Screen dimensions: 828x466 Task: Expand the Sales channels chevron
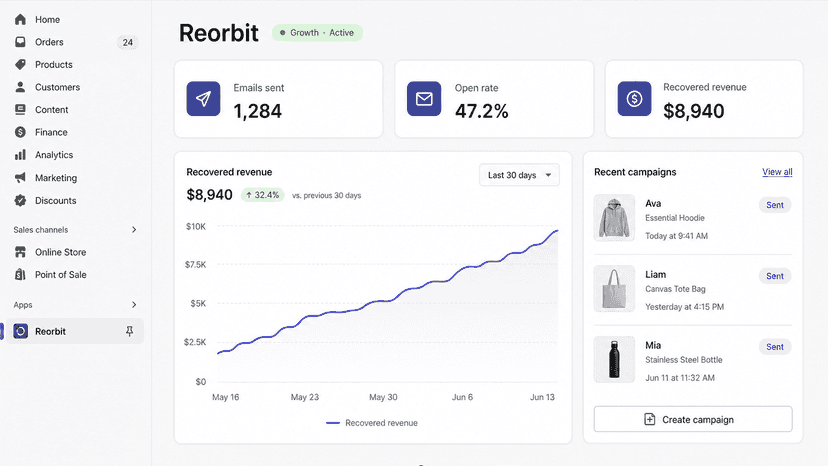(x=134, y=229)
